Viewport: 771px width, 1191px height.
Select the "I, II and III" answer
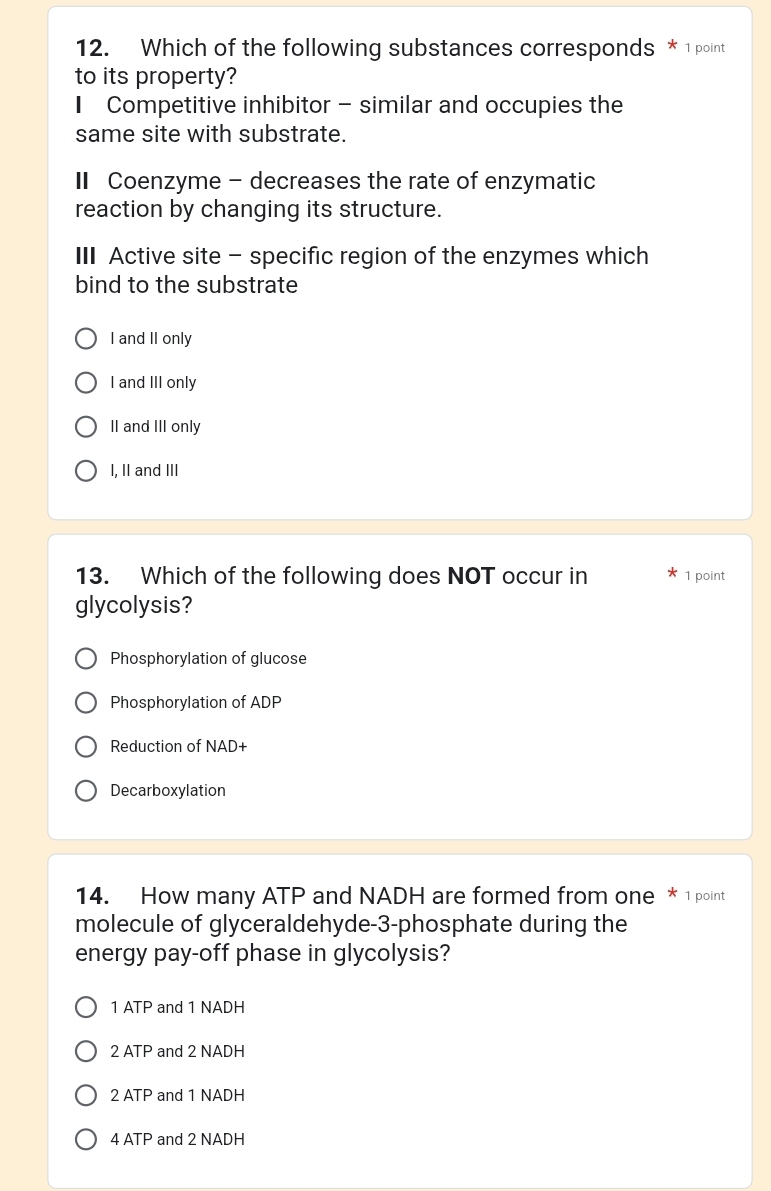[86, 470]
